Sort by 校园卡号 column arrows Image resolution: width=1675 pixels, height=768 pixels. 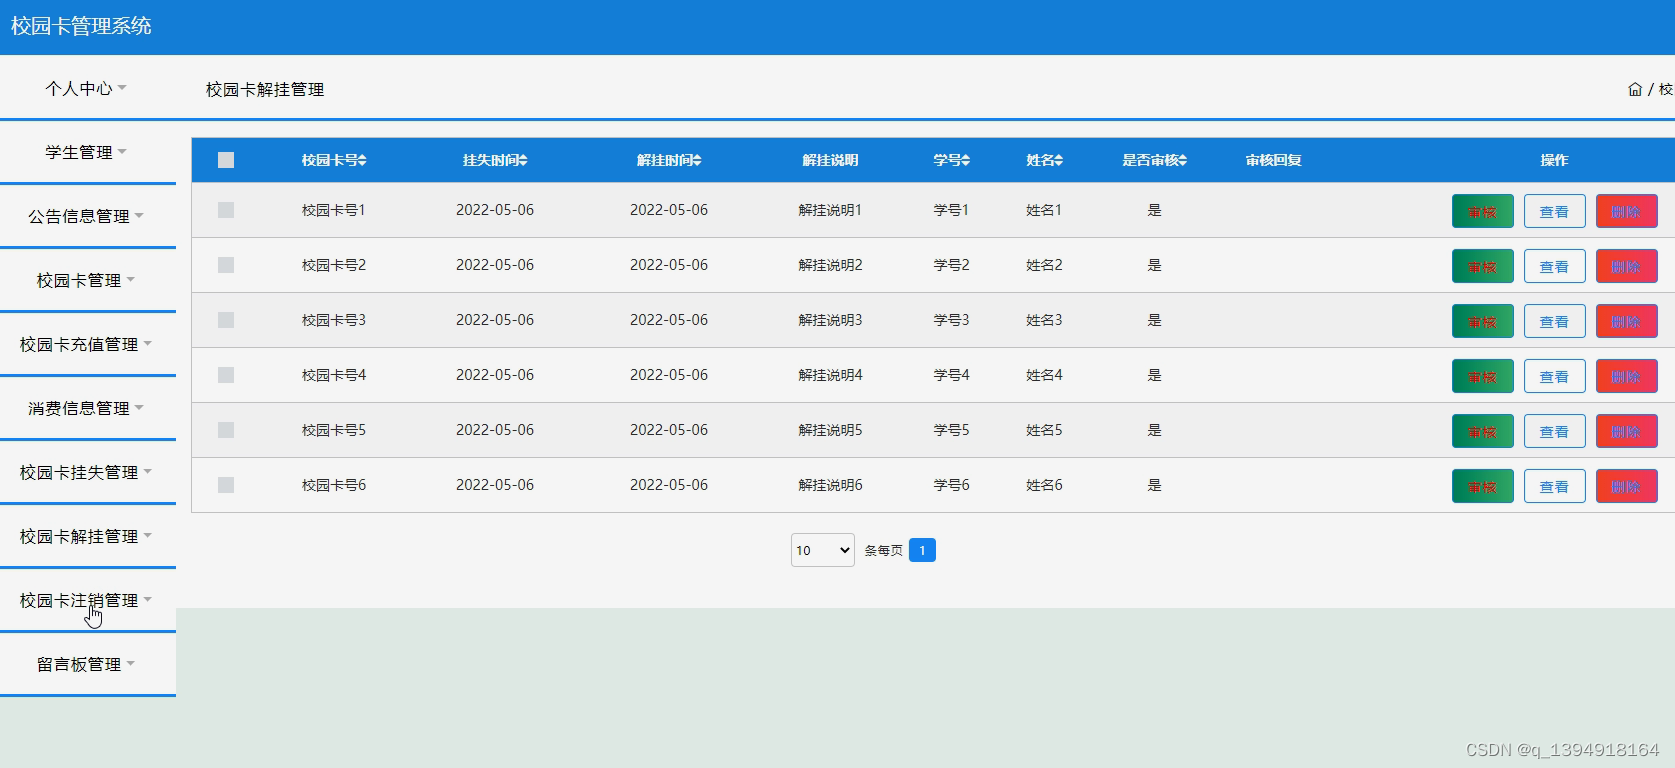click(363, 160)
